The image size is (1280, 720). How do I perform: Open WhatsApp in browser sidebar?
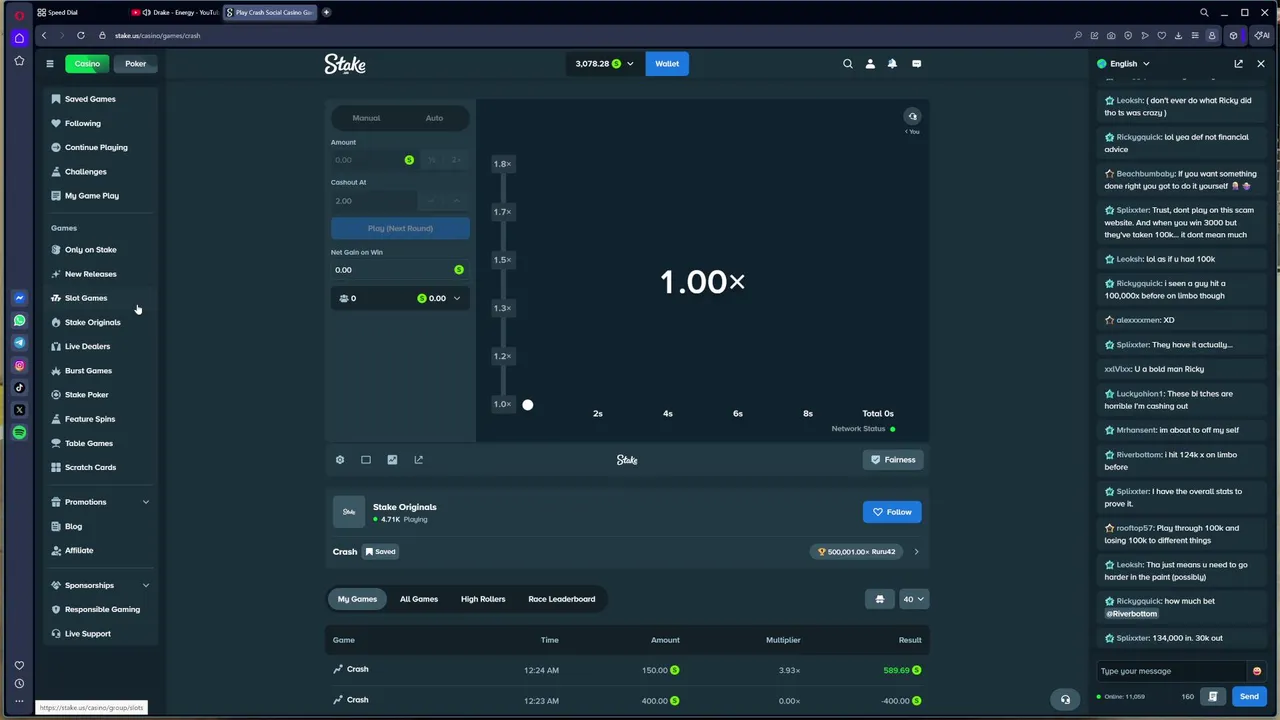pyautogui.click(x=19, y=320)
